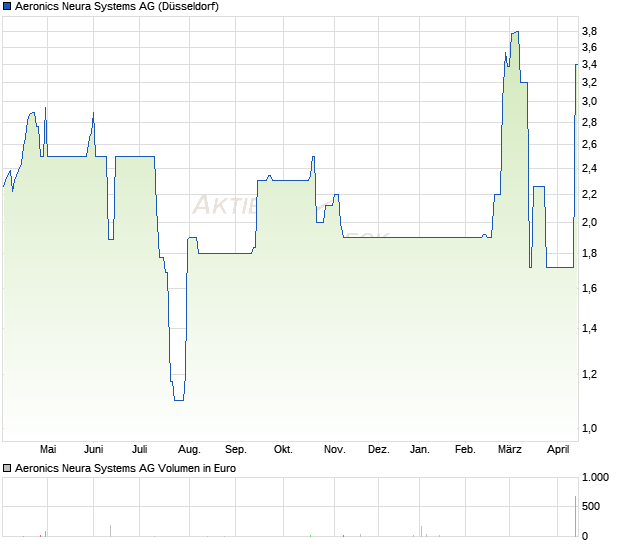
Task: Click the 1,2 price axis label
Action: pyautogui.click(x=589, y=374)
